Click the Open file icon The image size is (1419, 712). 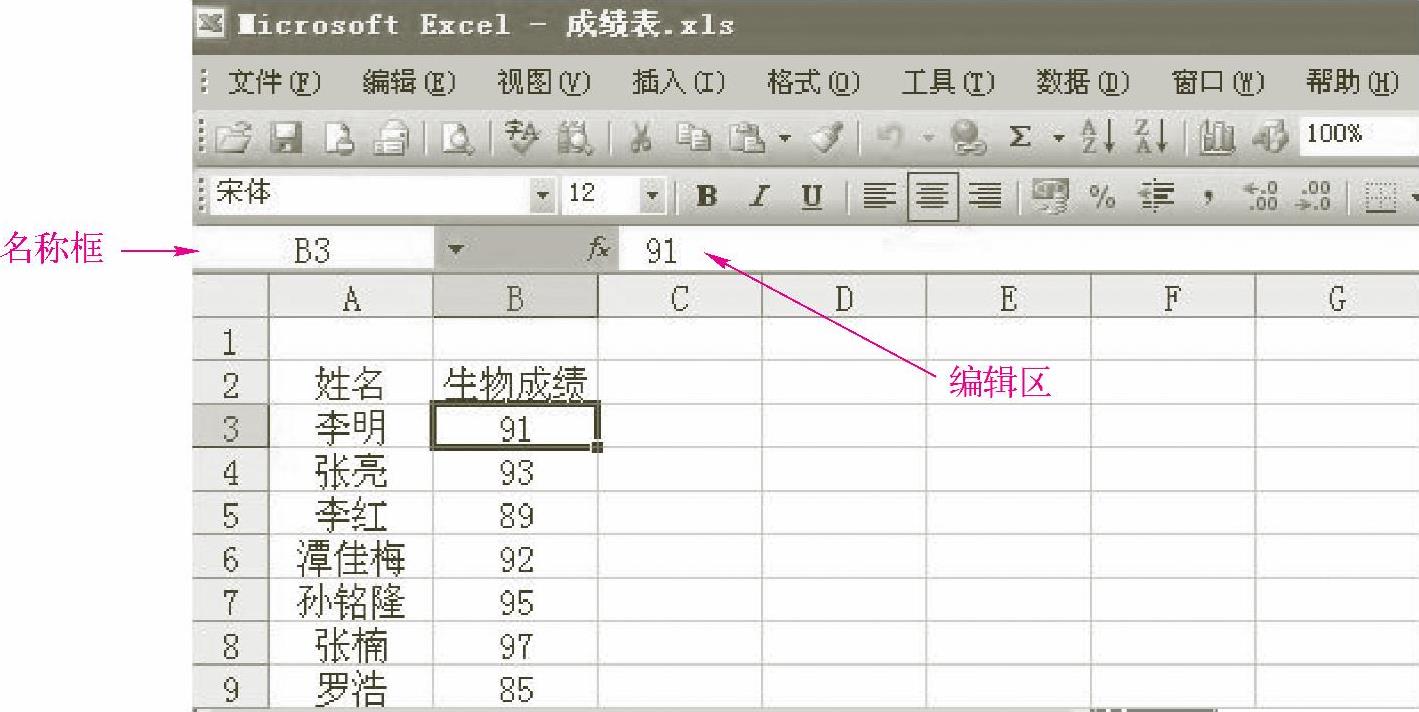point(234,136)
